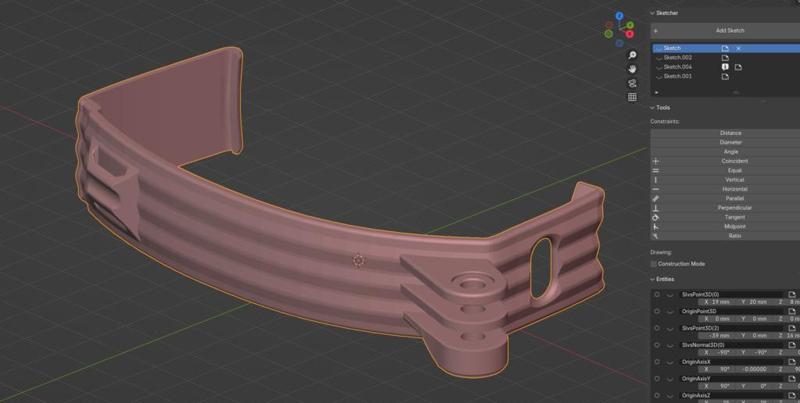This screenshot has width=800, height=403.
Task: Click the page icon on the Sketch.001 row
Action: [725, 77]
